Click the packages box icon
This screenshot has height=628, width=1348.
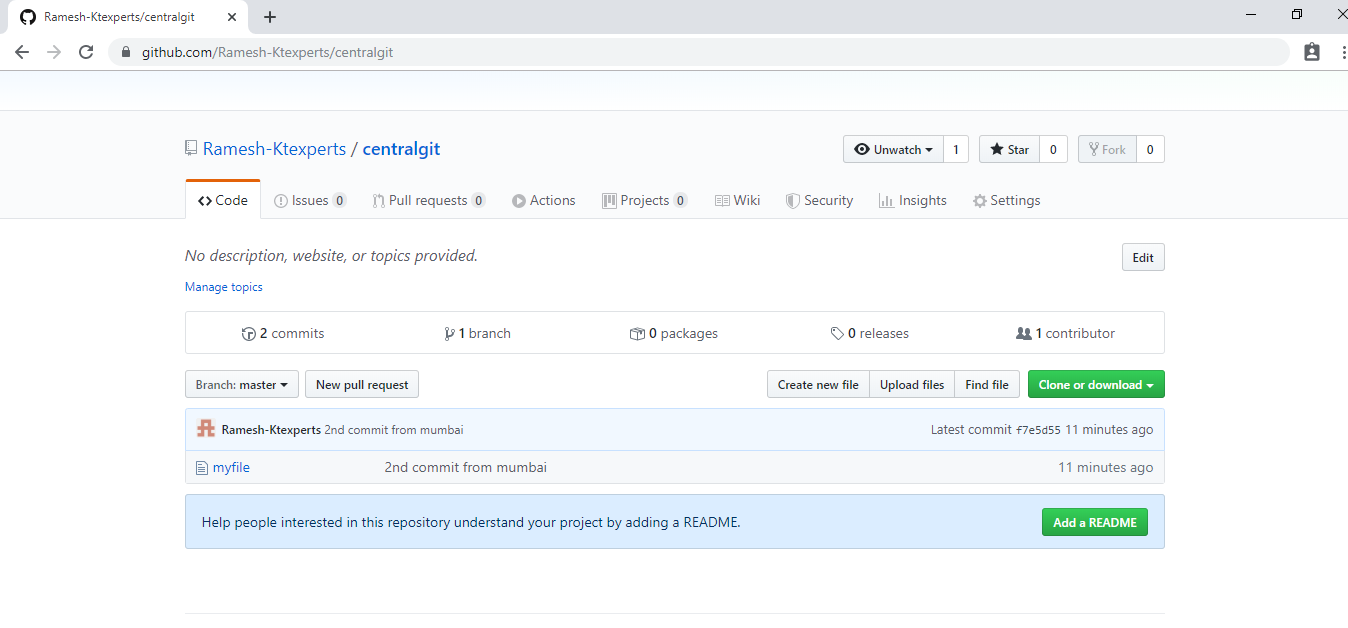[637, 334]
